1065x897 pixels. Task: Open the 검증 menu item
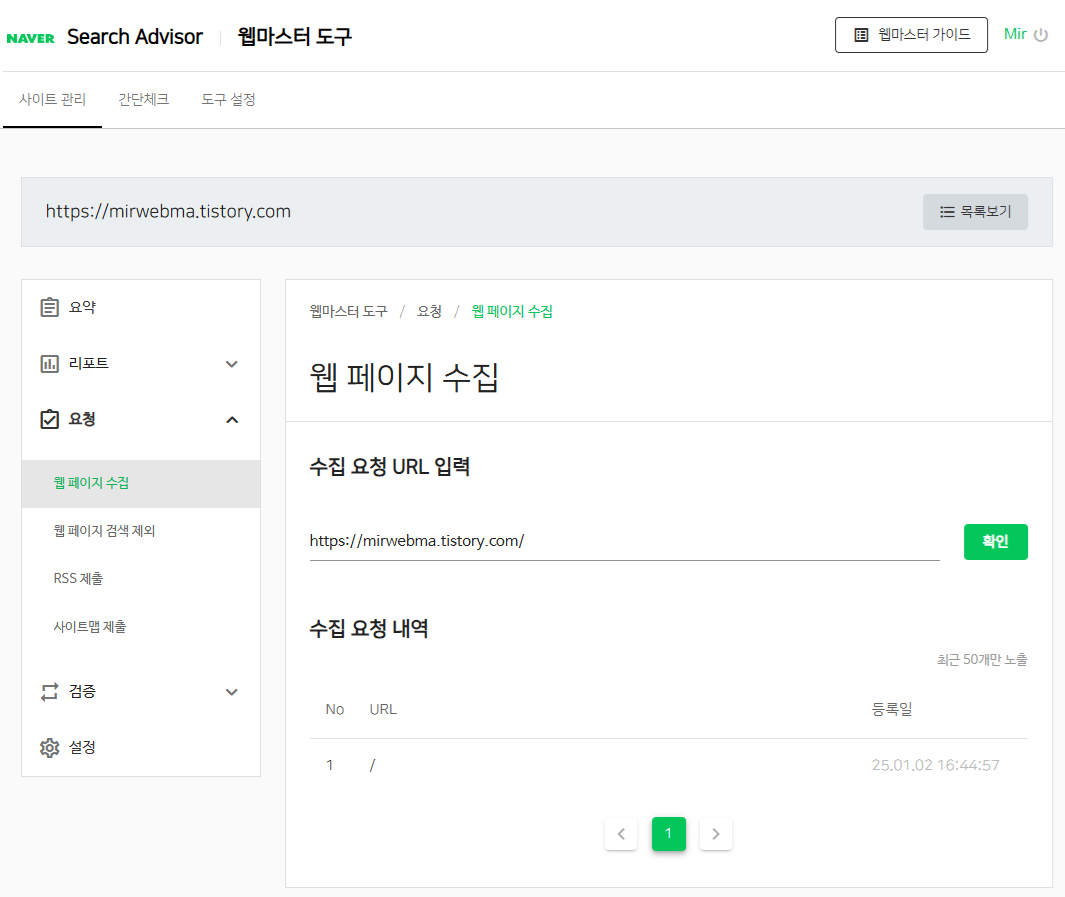pos(82,691)
